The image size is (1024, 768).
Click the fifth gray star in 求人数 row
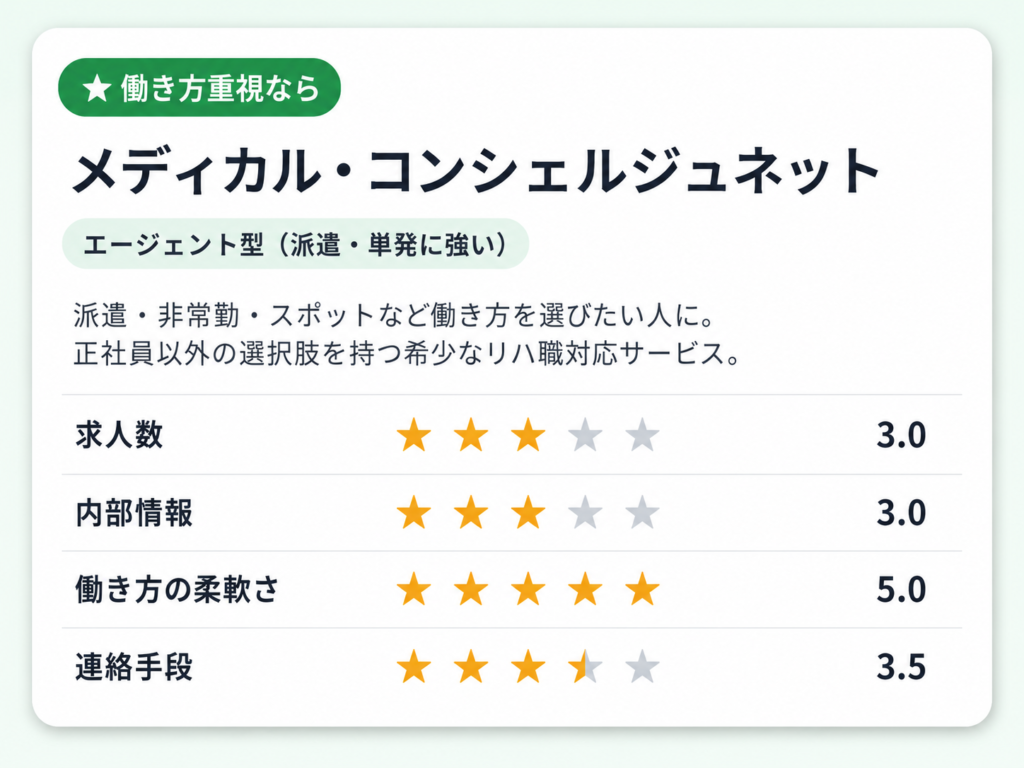[x=642, y=435]
